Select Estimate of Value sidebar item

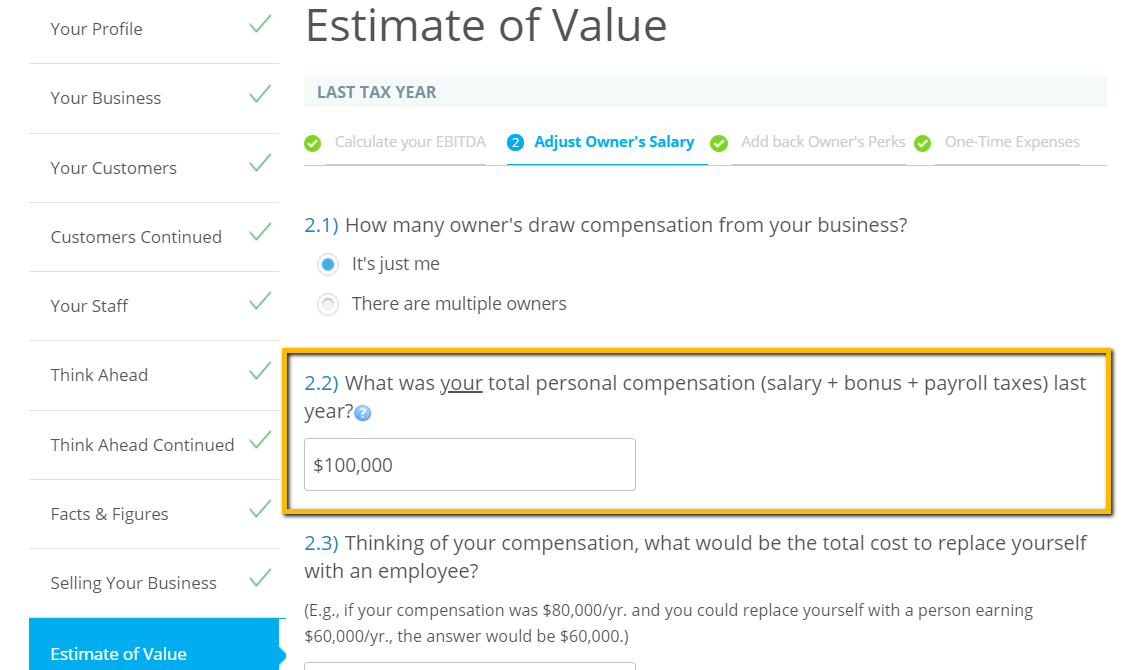[154, 644]
